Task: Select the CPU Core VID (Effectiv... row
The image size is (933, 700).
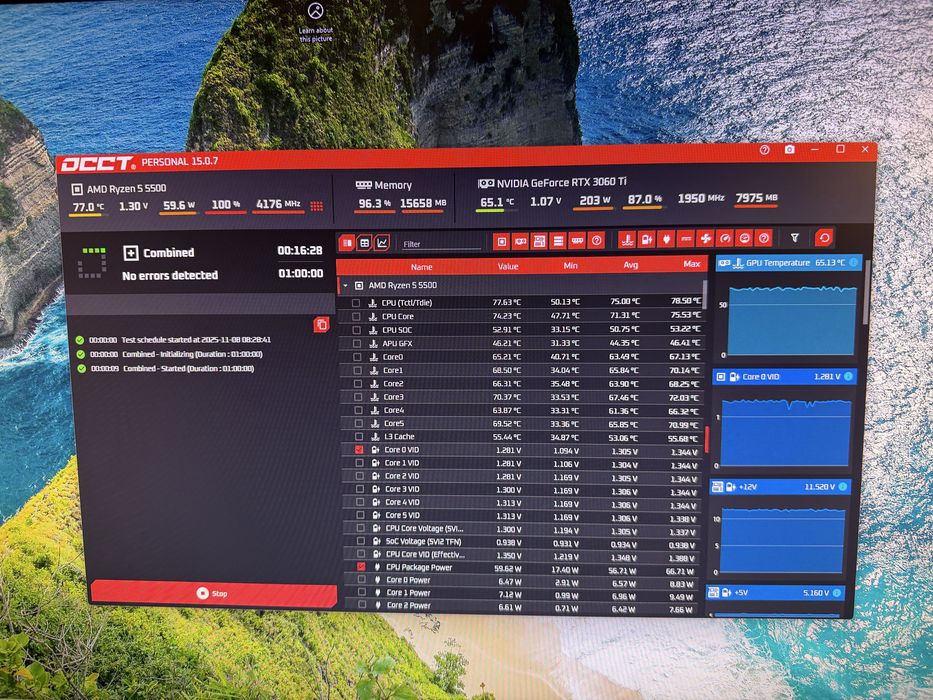Action: coord(521,554)
